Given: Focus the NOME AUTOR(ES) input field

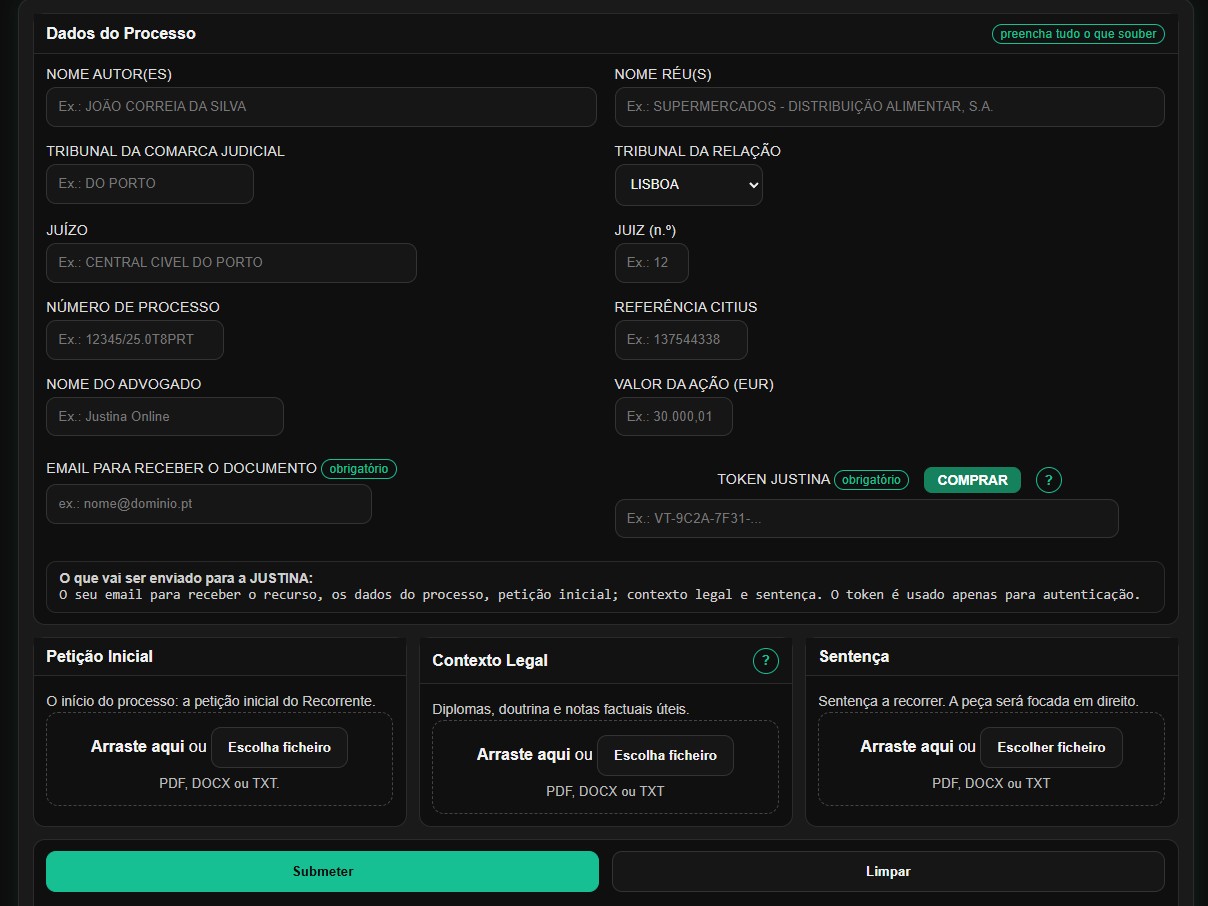Looking at the screenshot, I should point(320,107).
